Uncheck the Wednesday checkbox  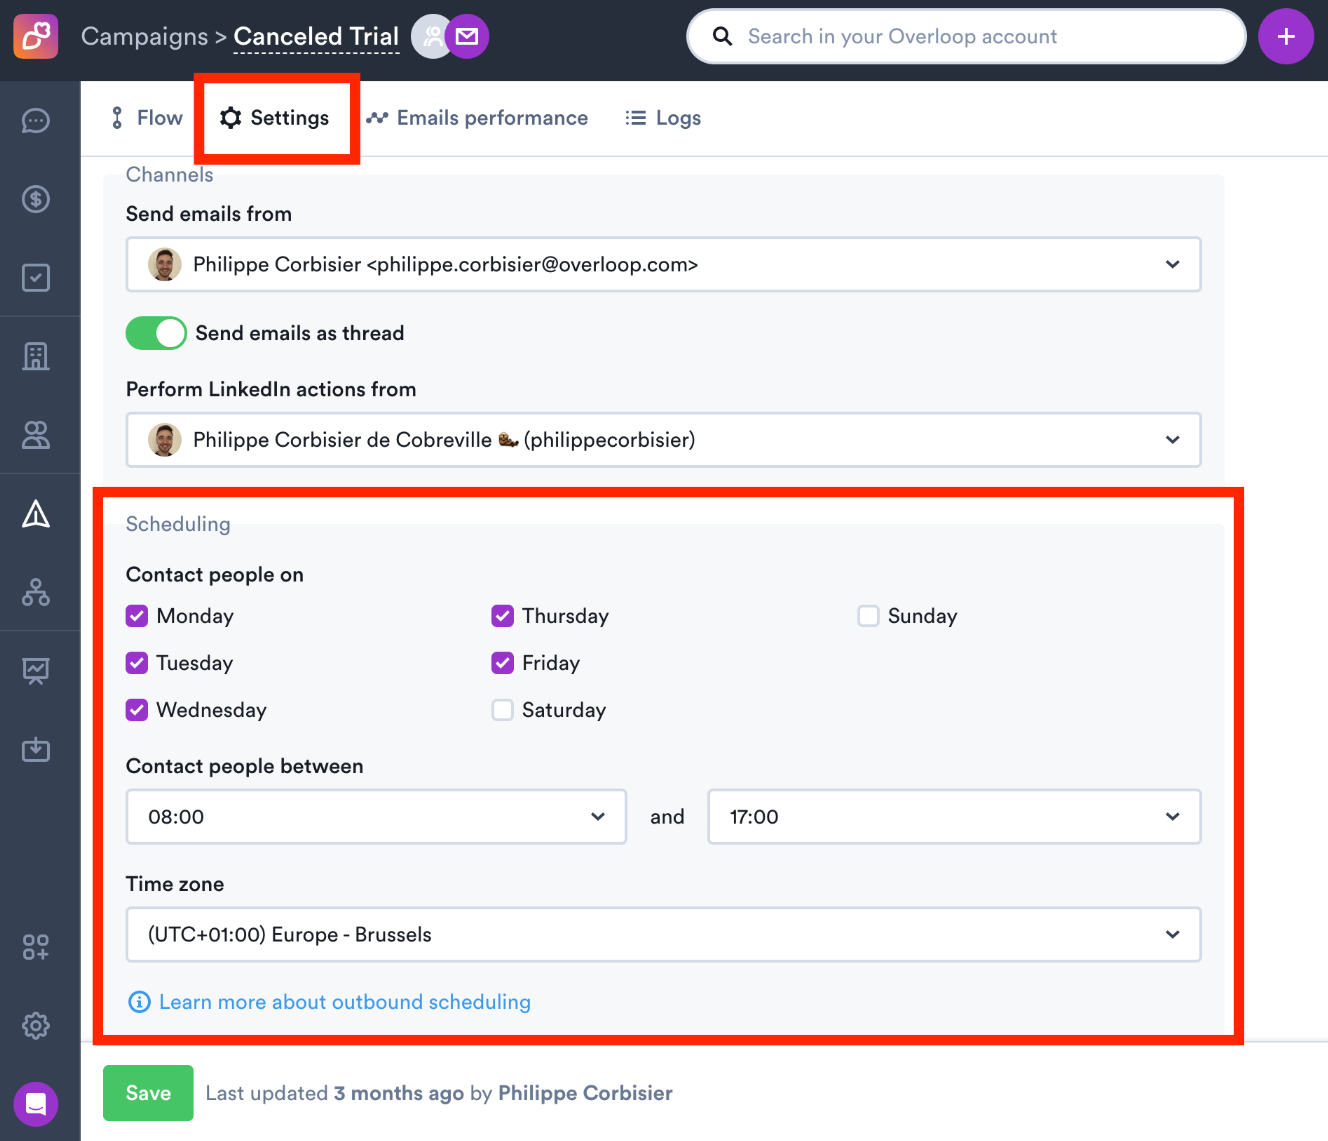coord(137,710)
